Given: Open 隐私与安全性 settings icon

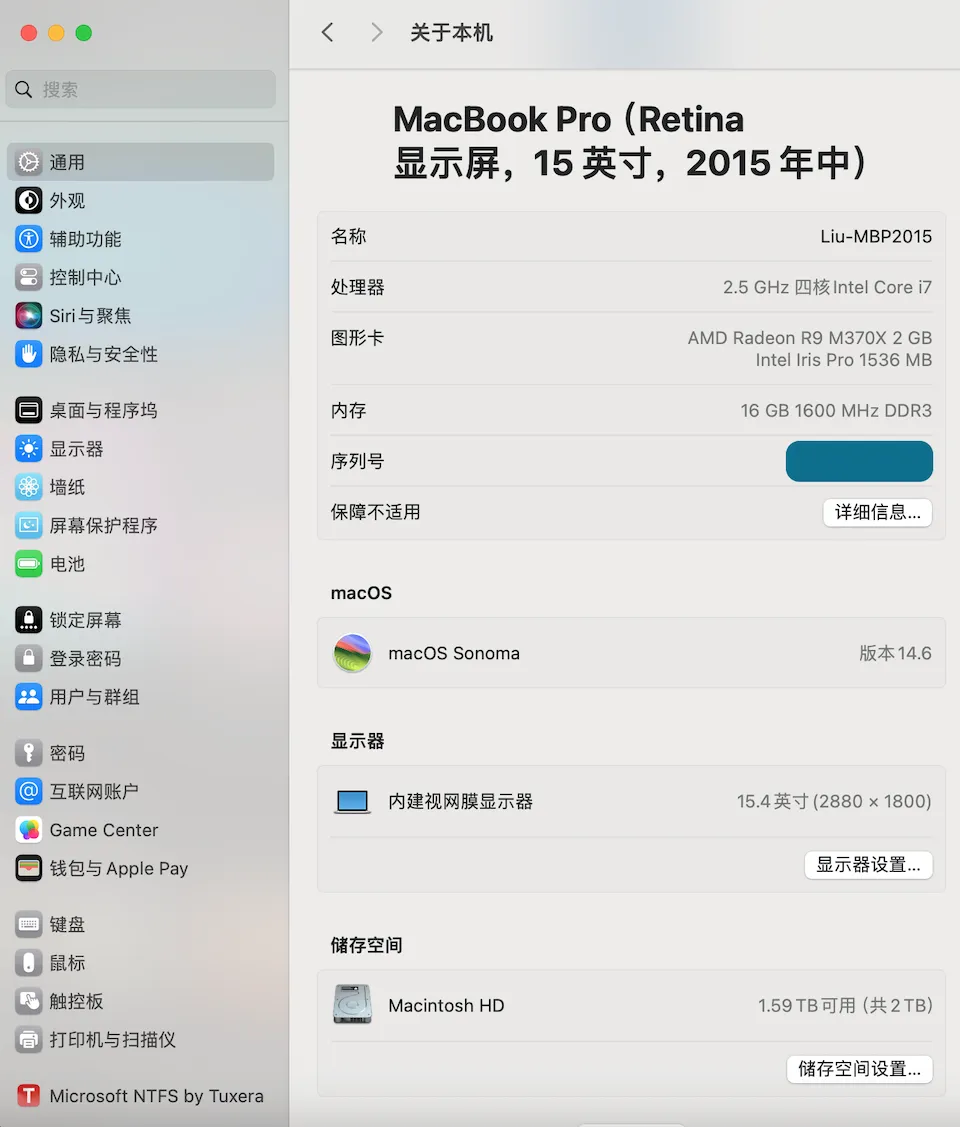Looking at the screenshot, I should [x=27, y=354].
